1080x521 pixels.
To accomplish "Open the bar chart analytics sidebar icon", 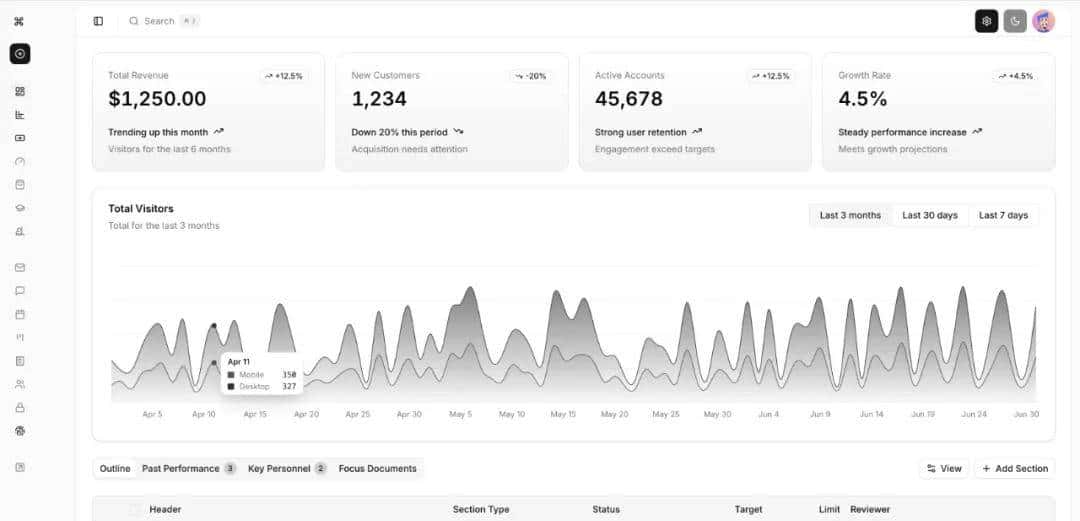I will tap(20, 115).
